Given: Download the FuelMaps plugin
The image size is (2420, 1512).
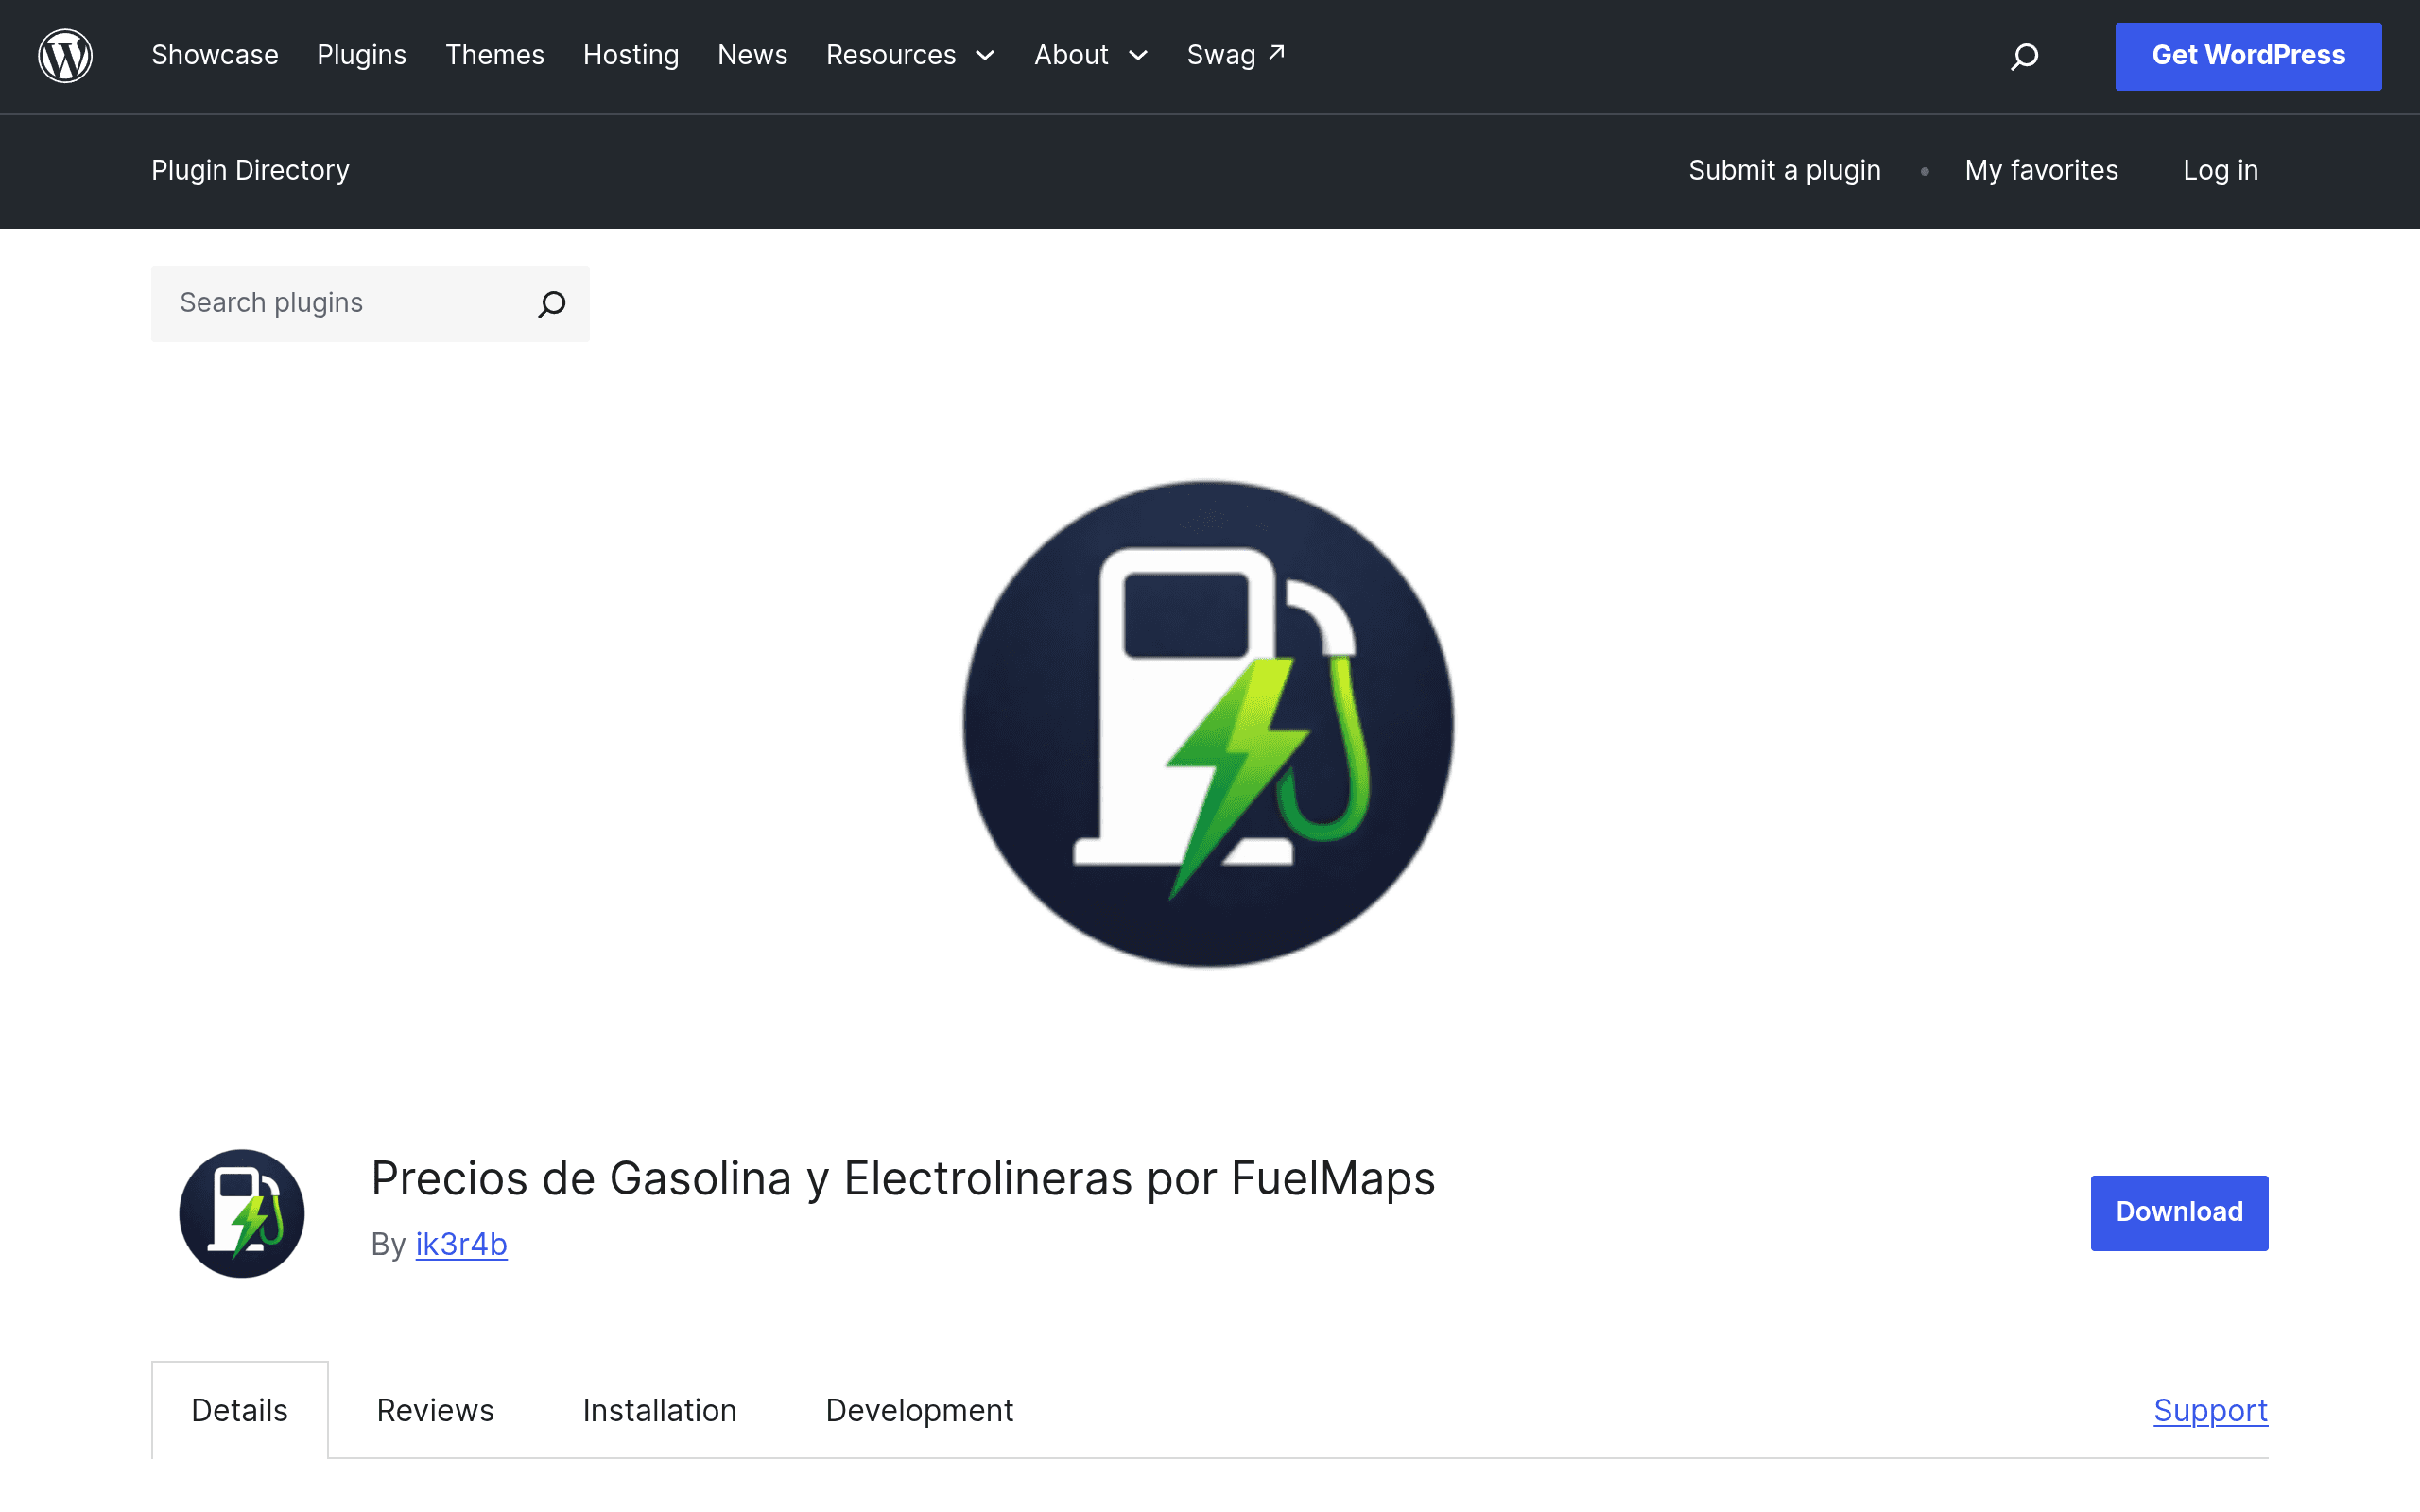Looking at the screenshot, I should 2179,1212.
